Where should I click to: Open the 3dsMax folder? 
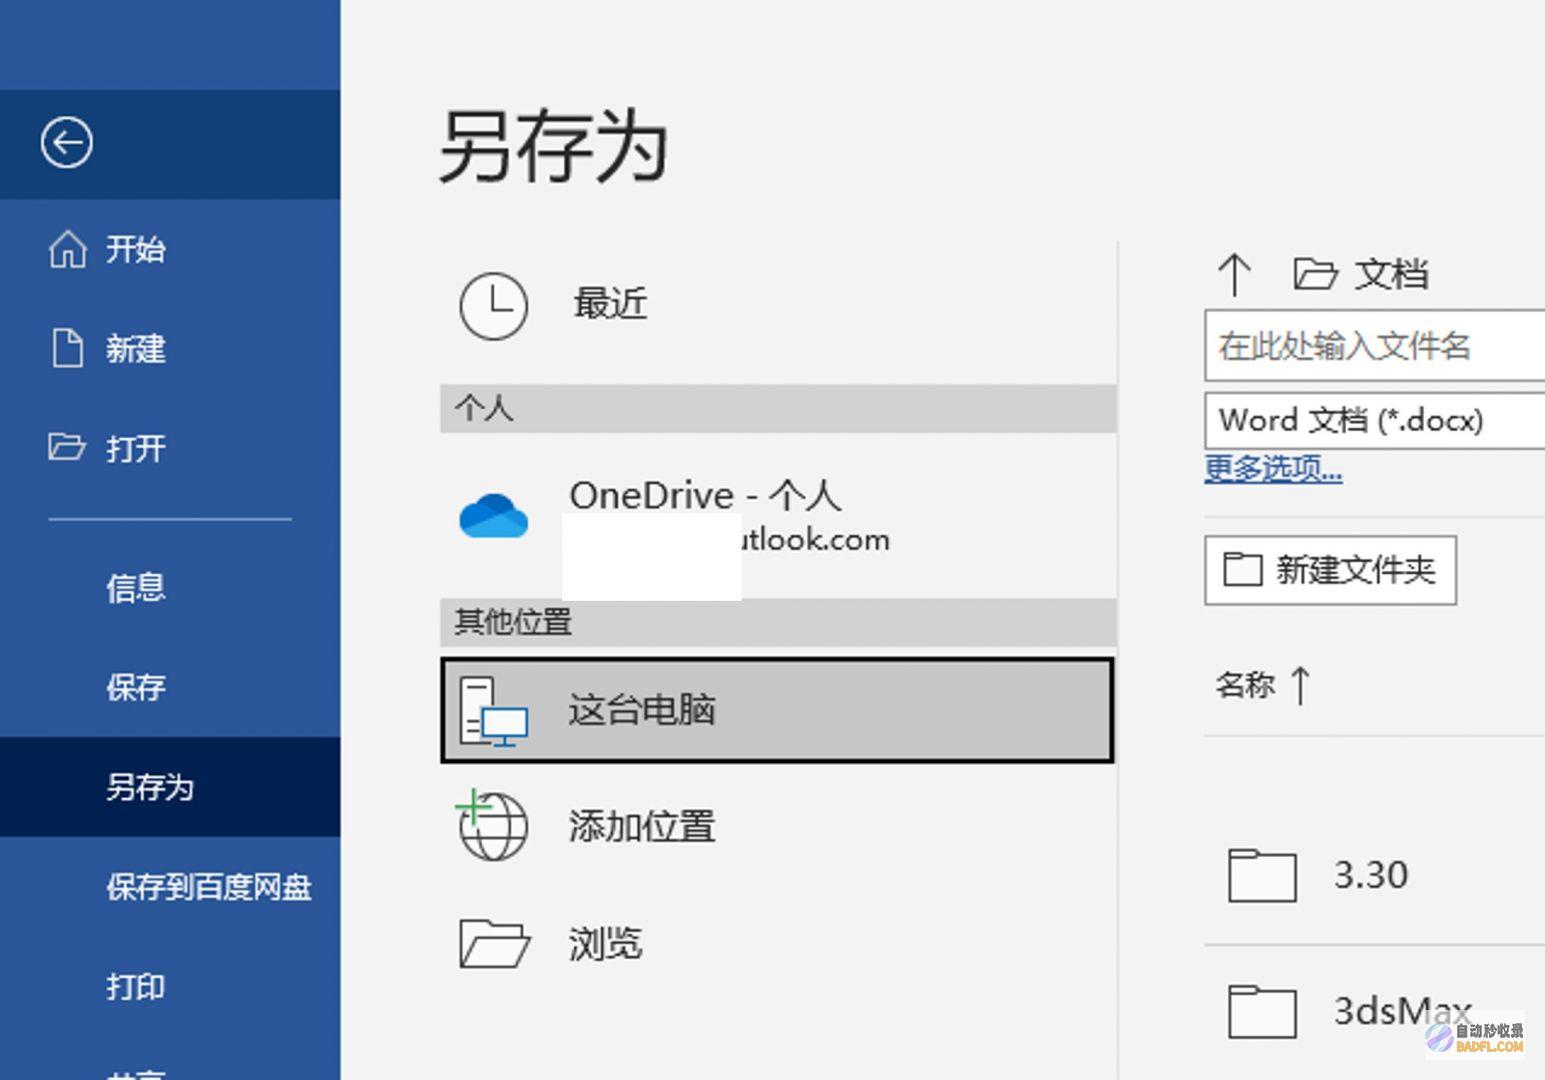1402,1011
